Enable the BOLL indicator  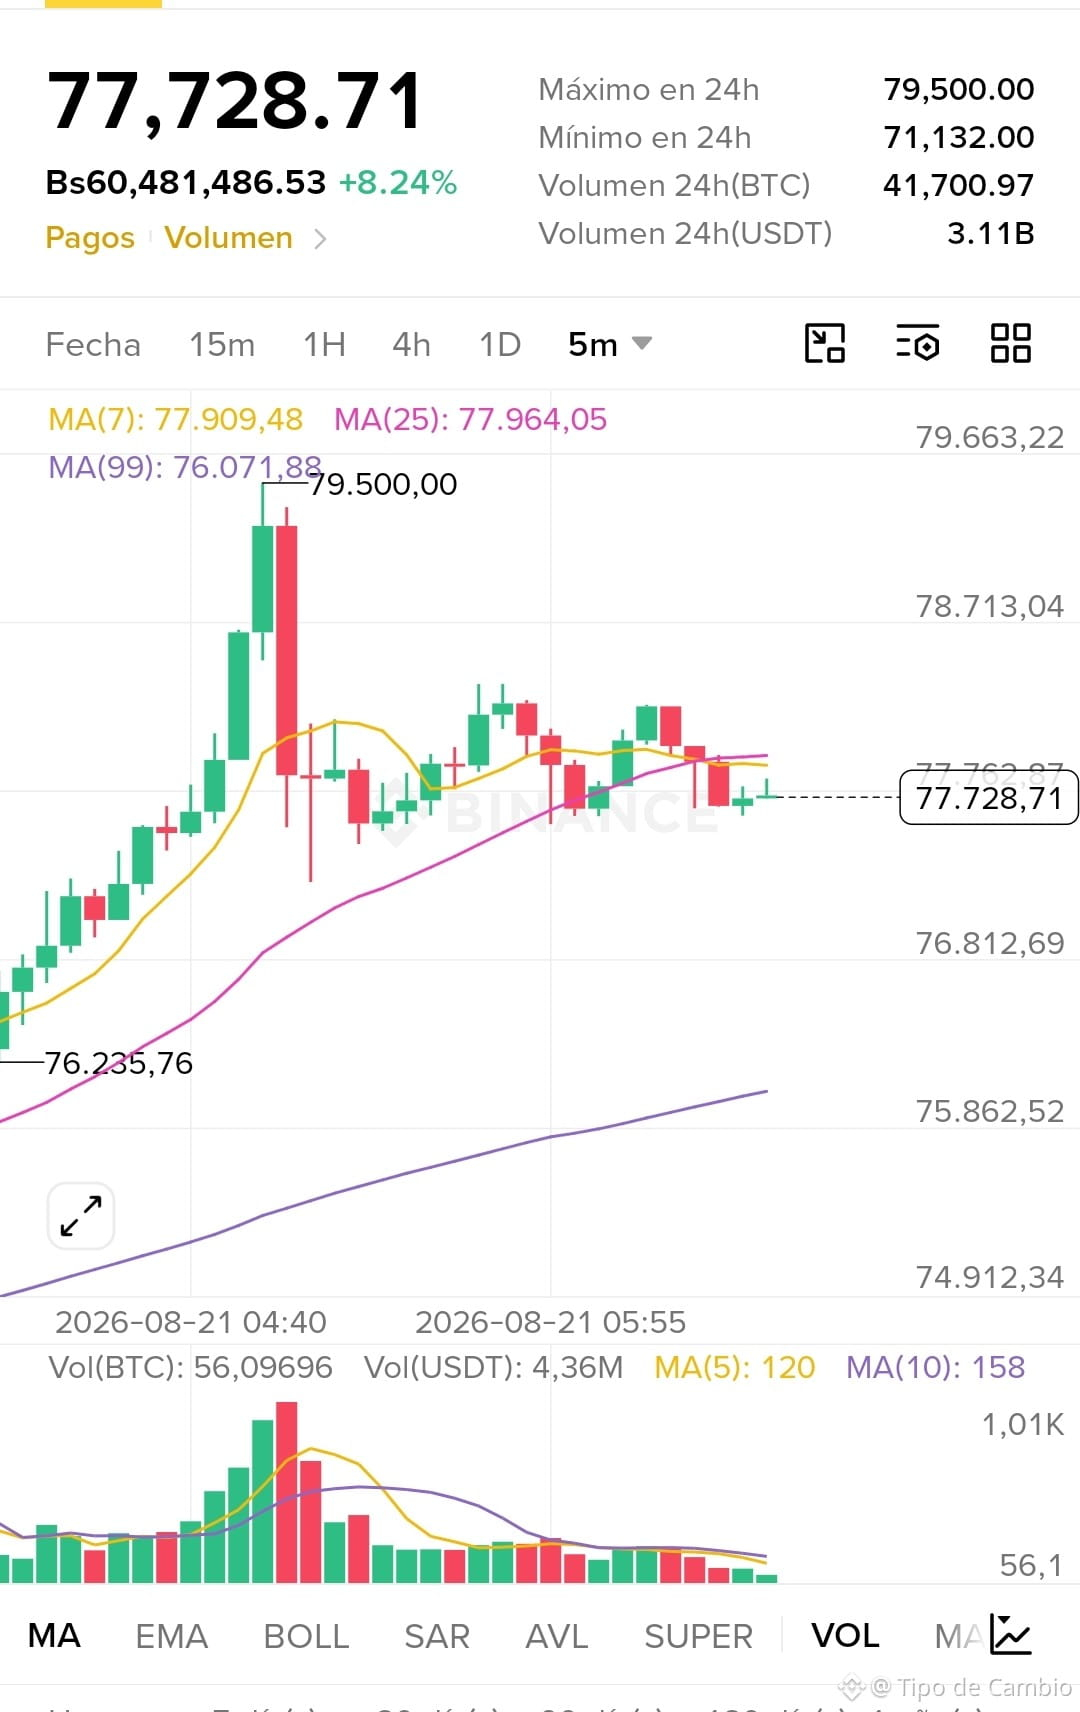[306, 1636]
